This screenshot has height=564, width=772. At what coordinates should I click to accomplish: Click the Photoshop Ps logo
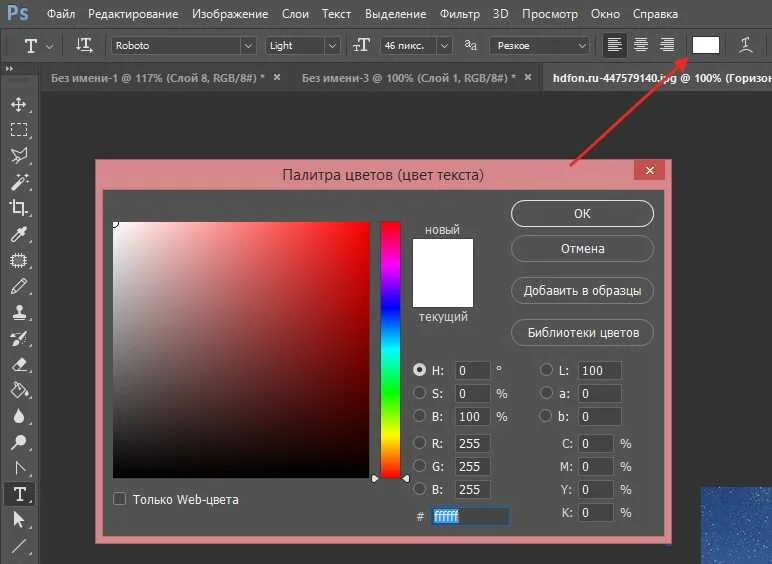(18, 13)
